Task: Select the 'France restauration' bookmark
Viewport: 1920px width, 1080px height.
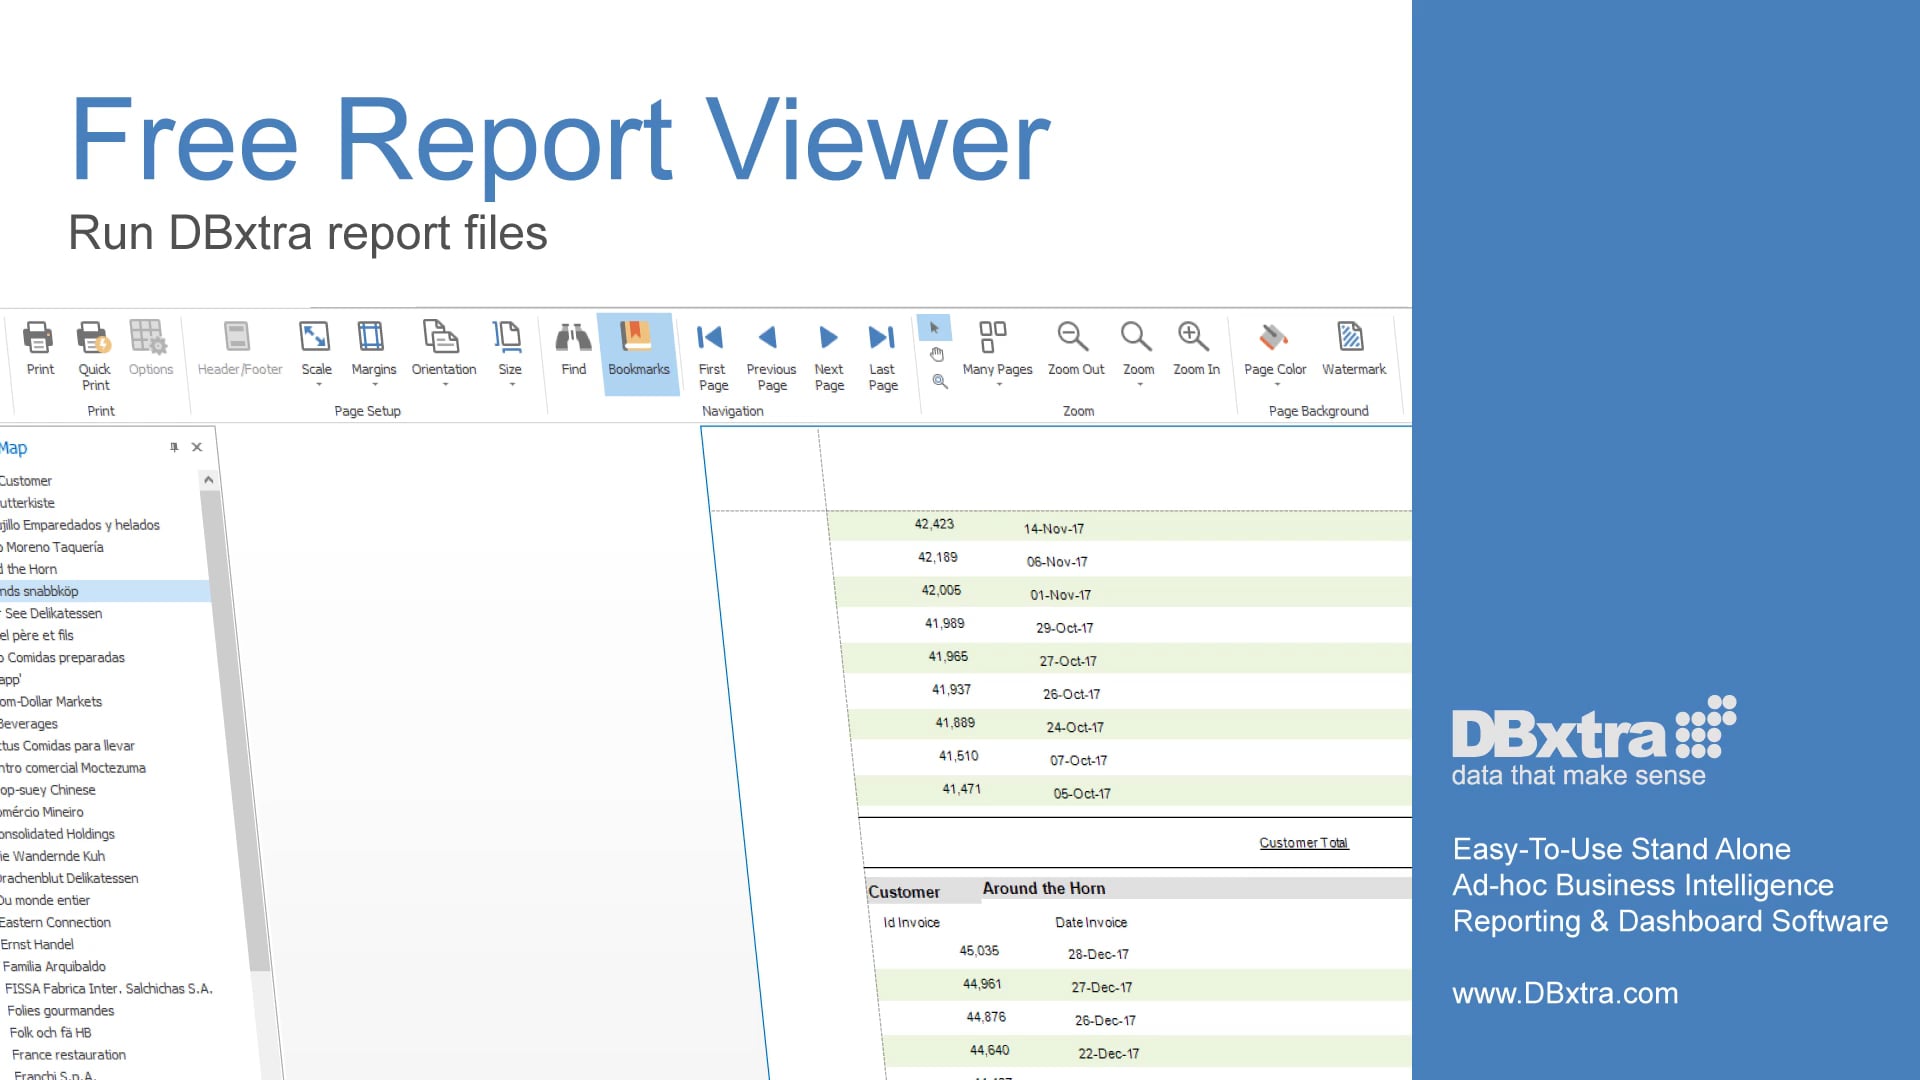Action: click(x=68, y=1055)
